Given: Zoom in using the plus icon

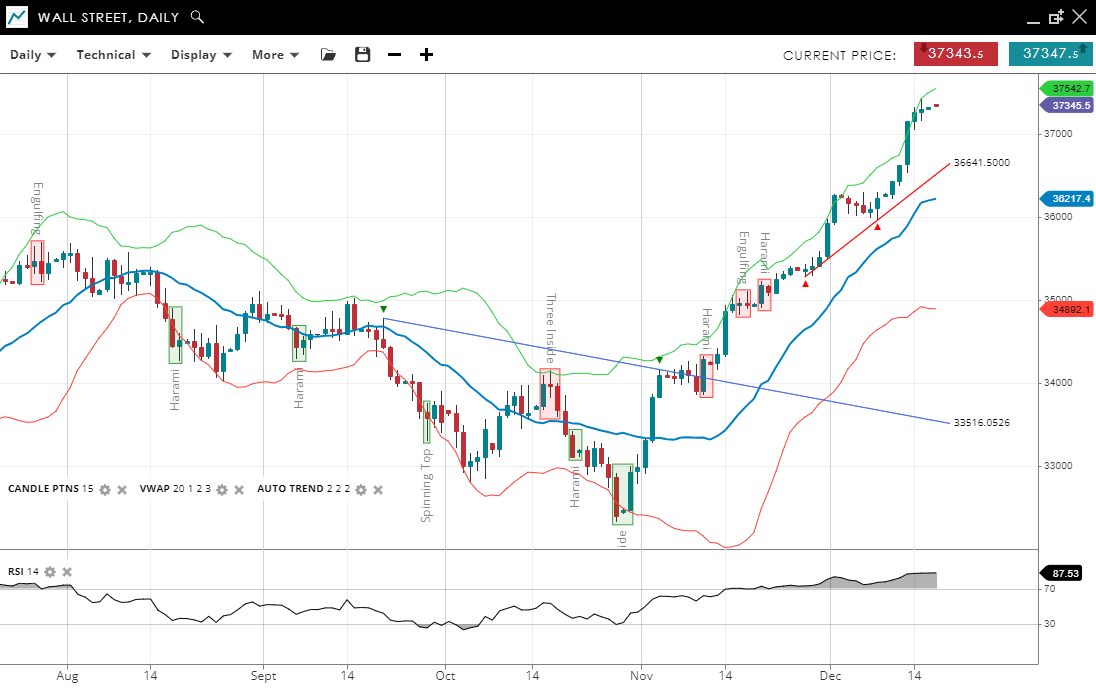Looking at the screenshot, I should [x=426, y=55].
